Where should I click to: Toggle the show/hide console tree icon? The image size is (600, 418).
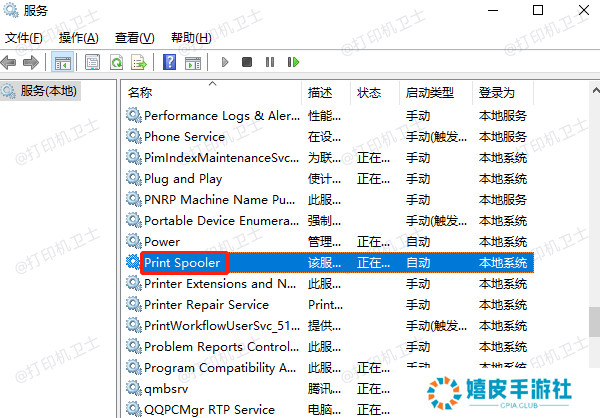click(62, 62)
